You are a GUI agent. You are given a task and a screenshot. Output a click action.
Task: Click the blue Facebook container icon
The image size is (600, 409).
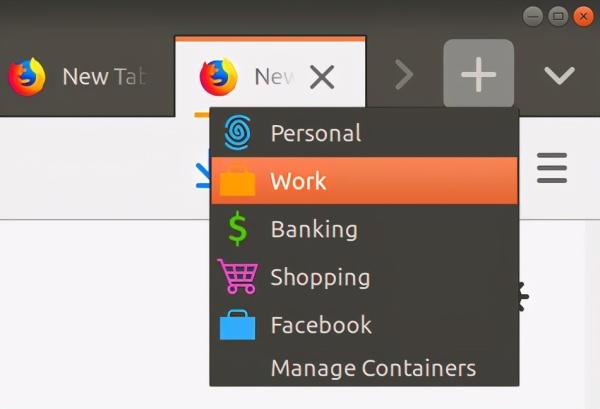click(238, 326)
